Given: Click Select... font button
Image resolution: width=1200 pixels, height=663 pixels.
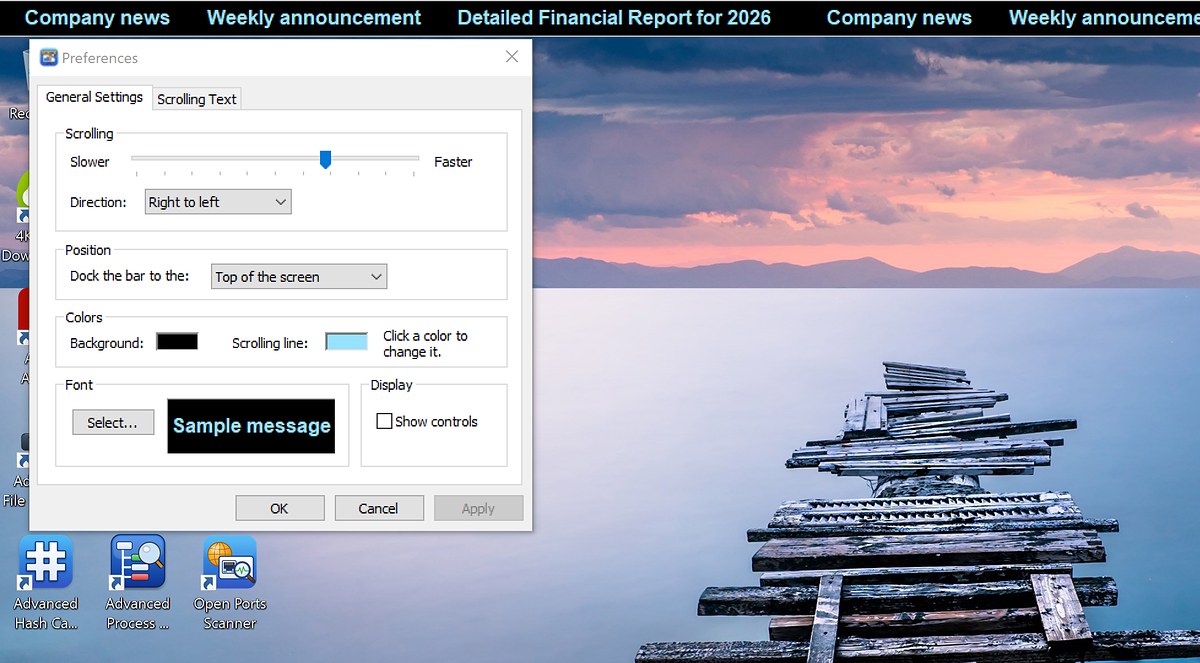Looking at the screenshot, I should tap(113, 423).
